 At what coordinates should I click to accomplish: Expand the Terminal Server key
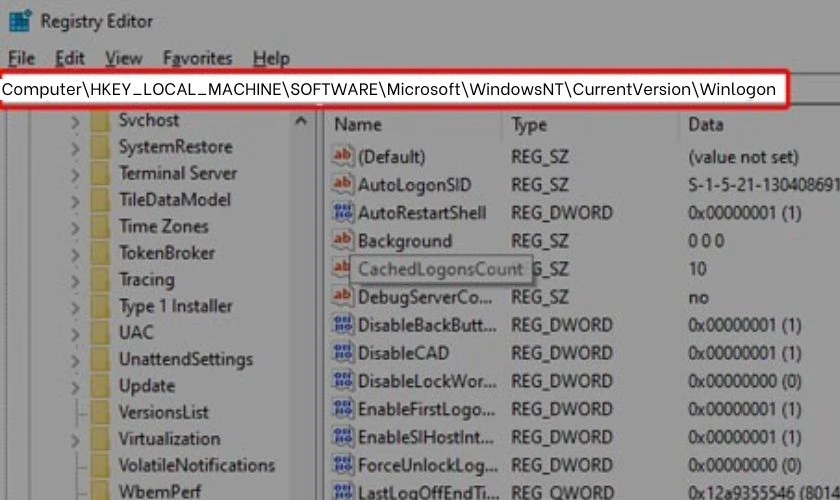pyautogui.click(x=75, y=175)
